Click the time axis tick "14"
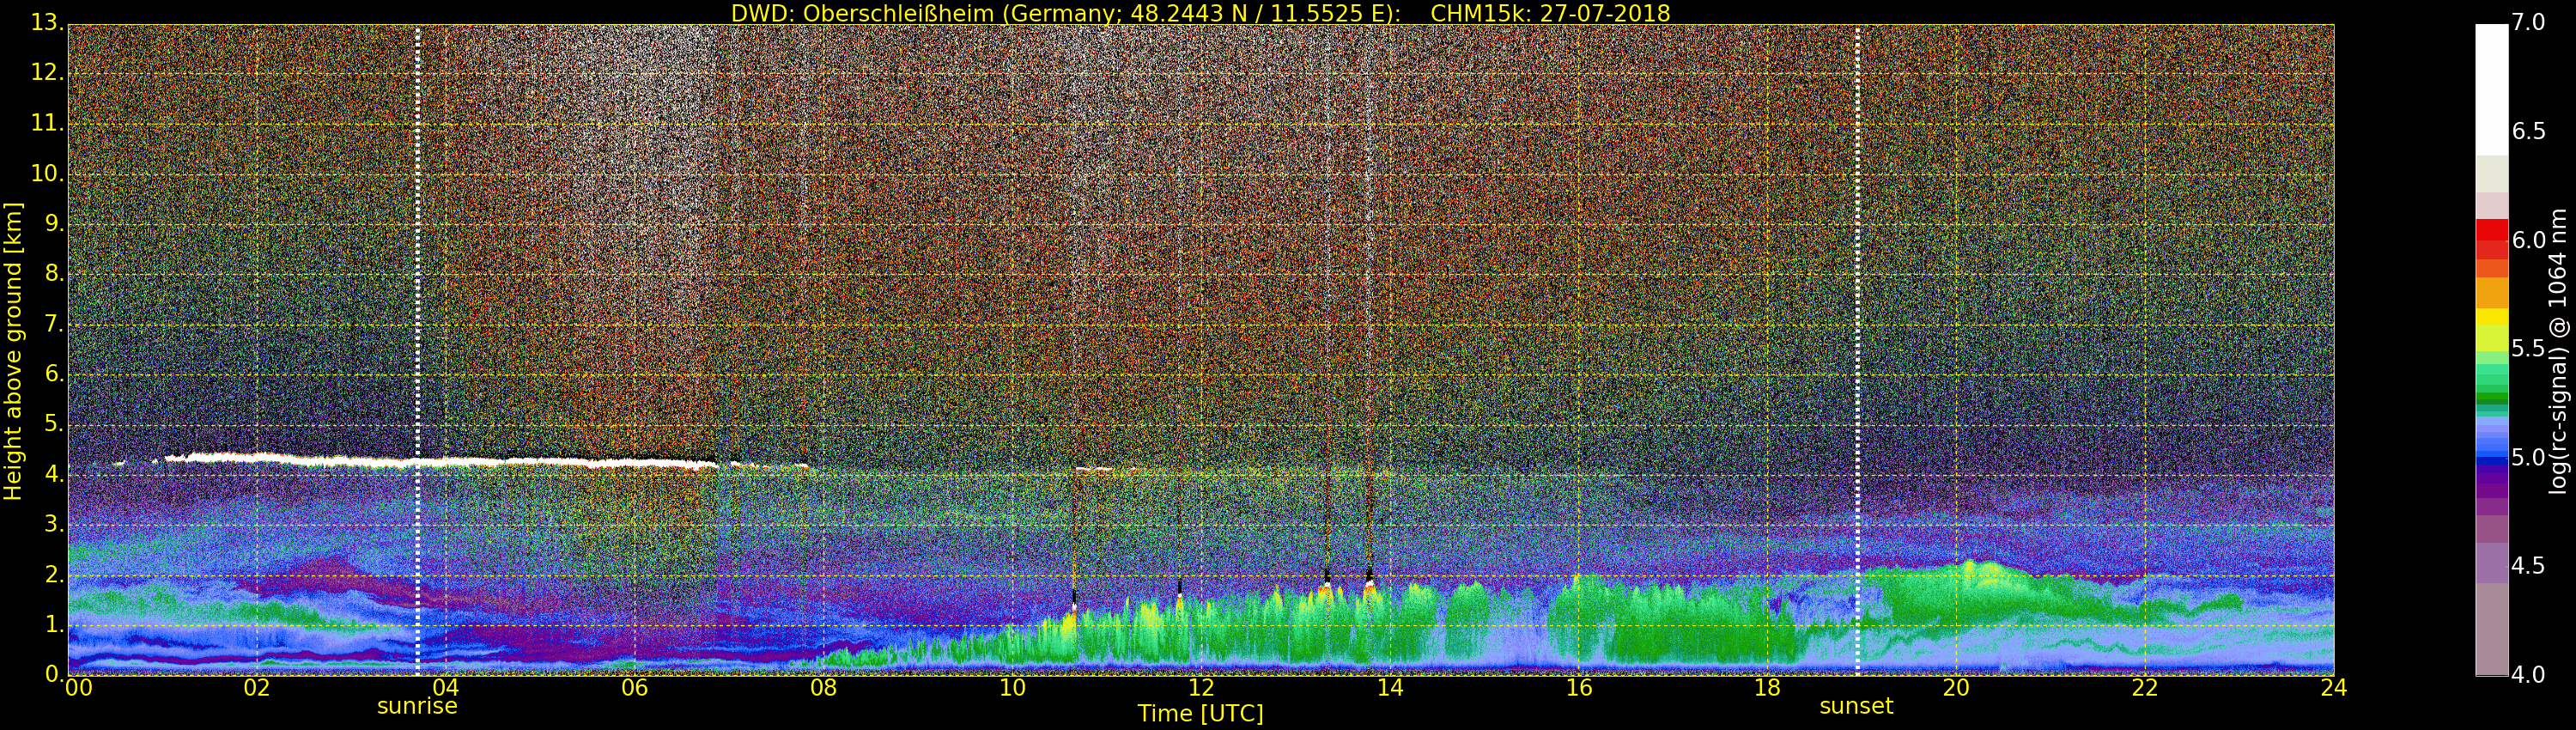This screenshot has width=2576, height=730. click(x=1390, y=688)
